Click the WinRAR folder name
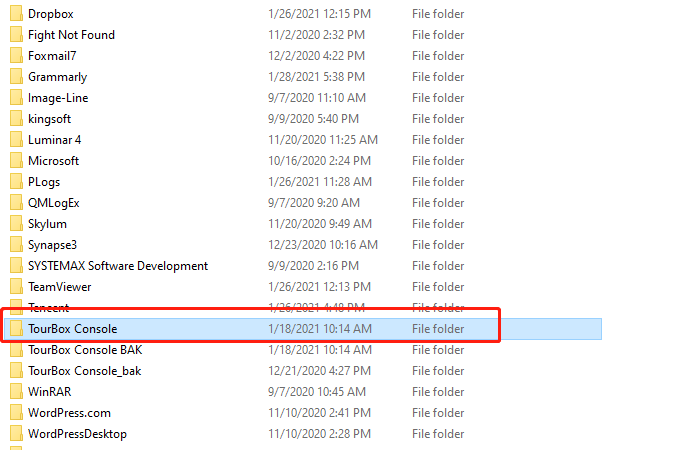The image size is (689, 450). point(50,392)
